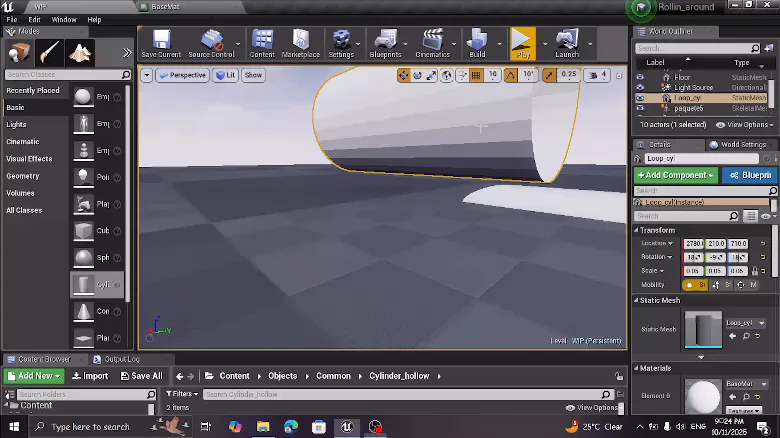780x438 pixels.
Task: Start Play in editor
Action: [523, 44]
